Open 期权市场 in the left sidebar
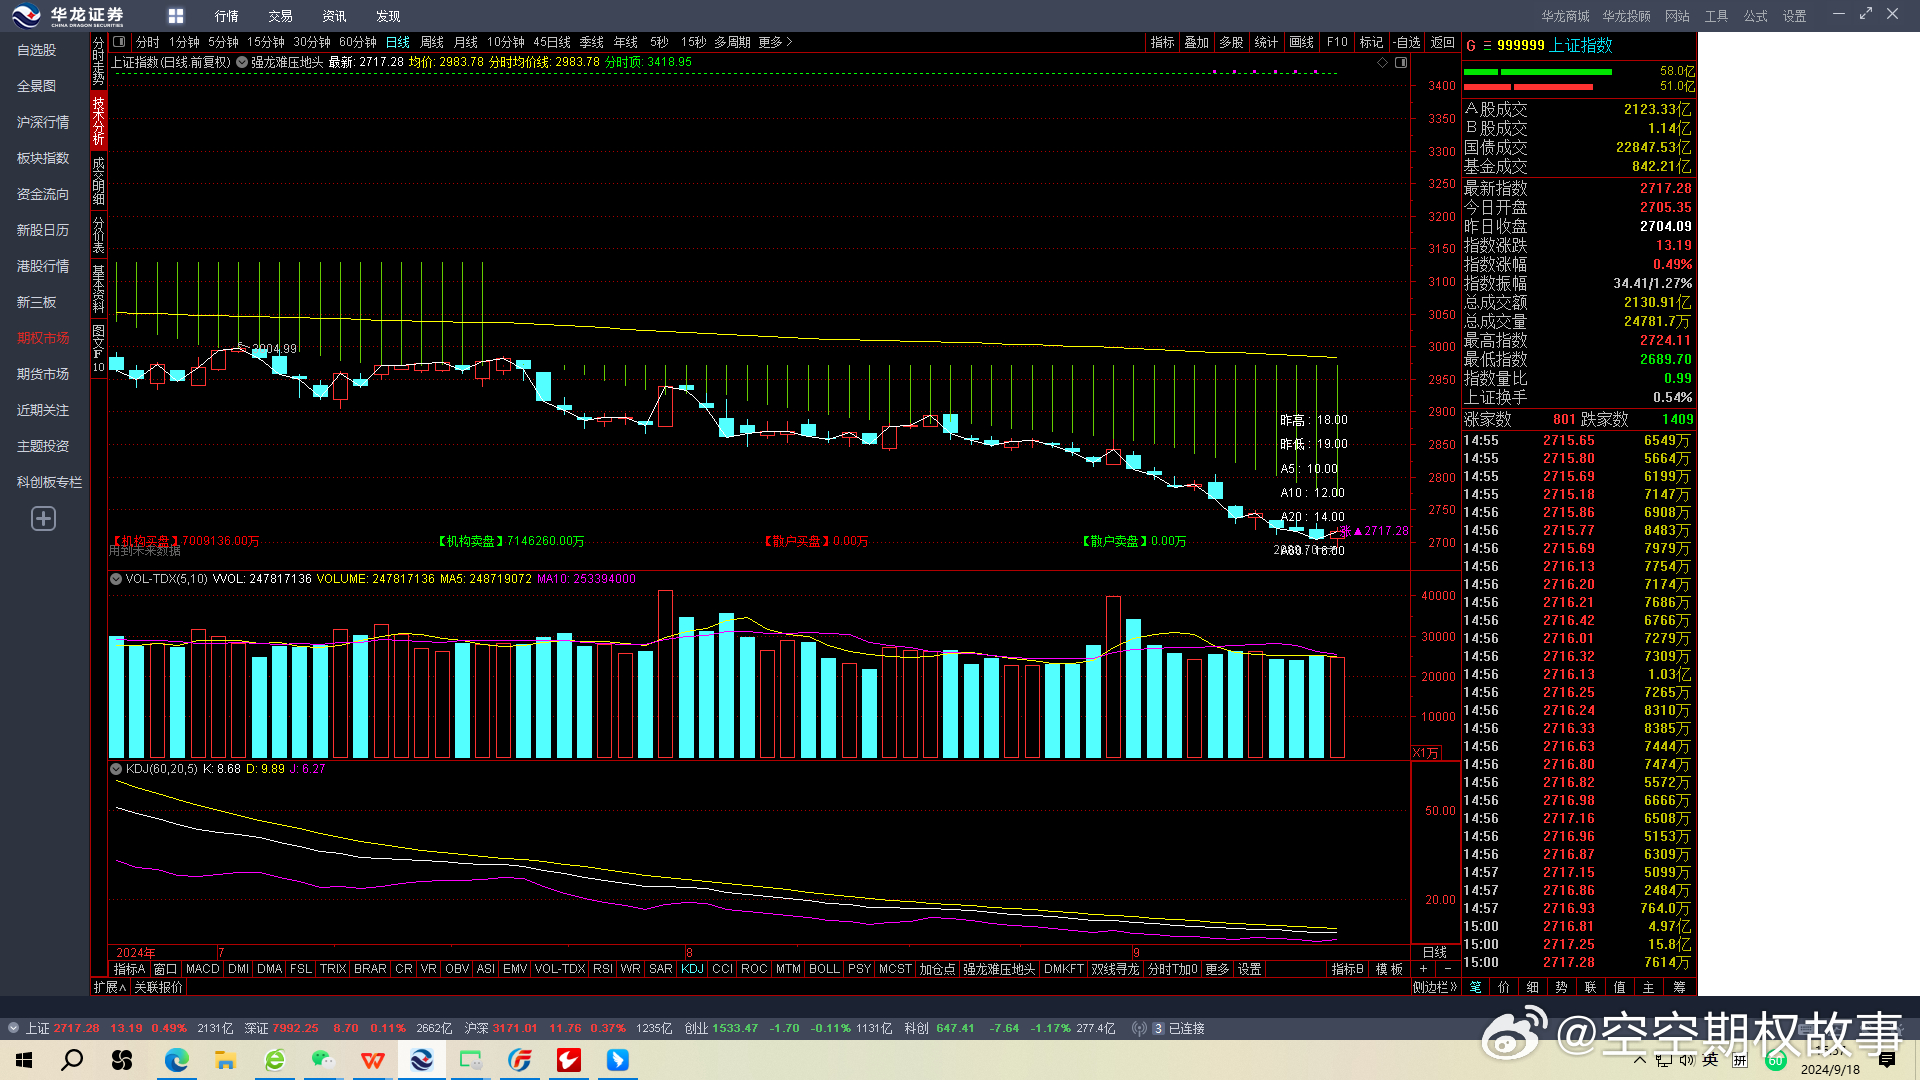 pyautogui.click(x=43, y=338)
